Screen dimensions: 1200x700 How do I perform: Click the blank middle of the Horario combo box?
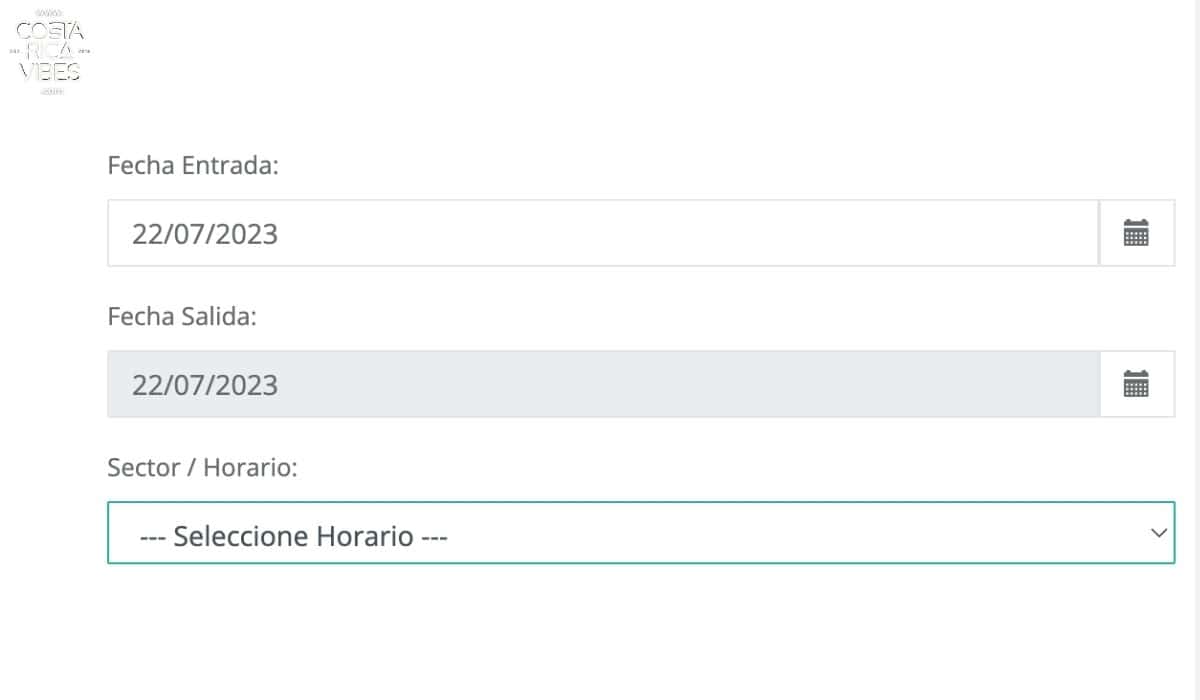800,533
